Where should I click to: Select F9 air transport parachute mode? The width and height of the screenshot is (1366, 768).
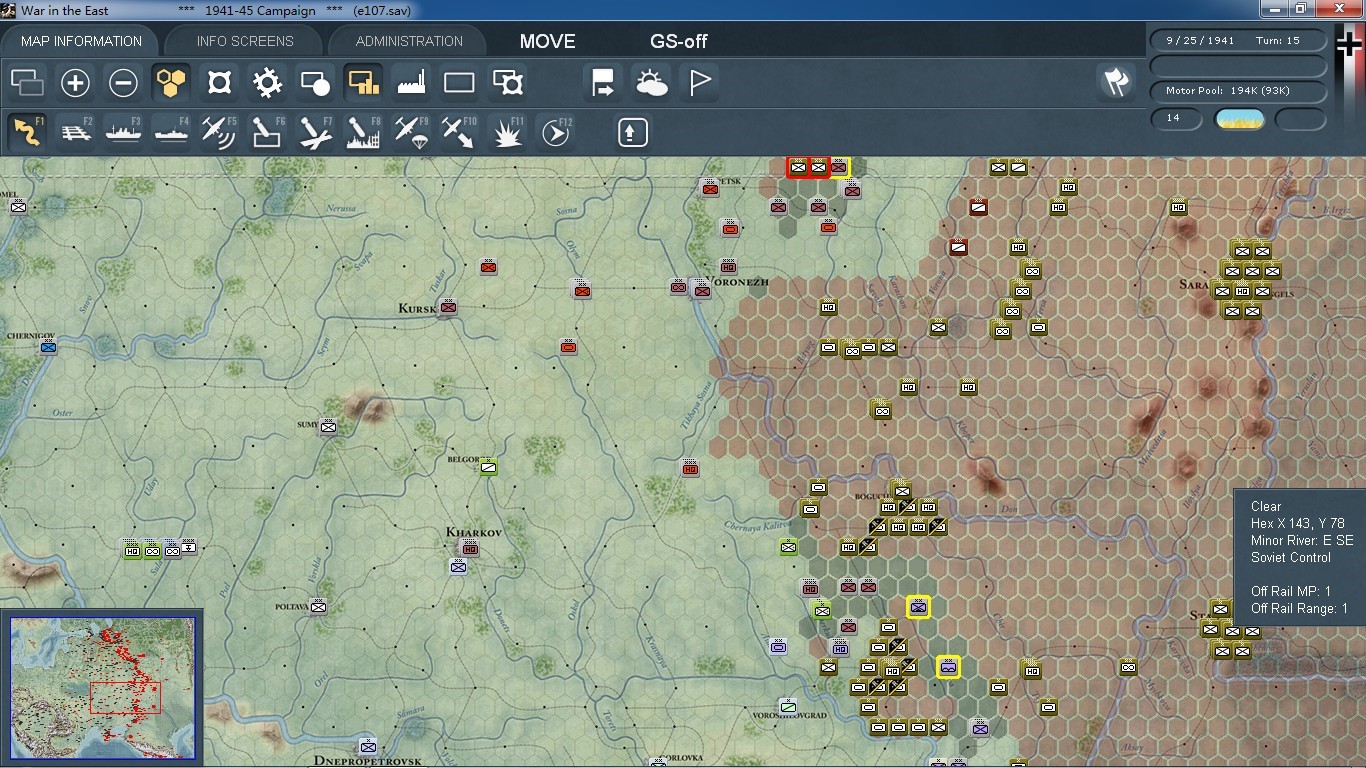[x=411, y=132]
